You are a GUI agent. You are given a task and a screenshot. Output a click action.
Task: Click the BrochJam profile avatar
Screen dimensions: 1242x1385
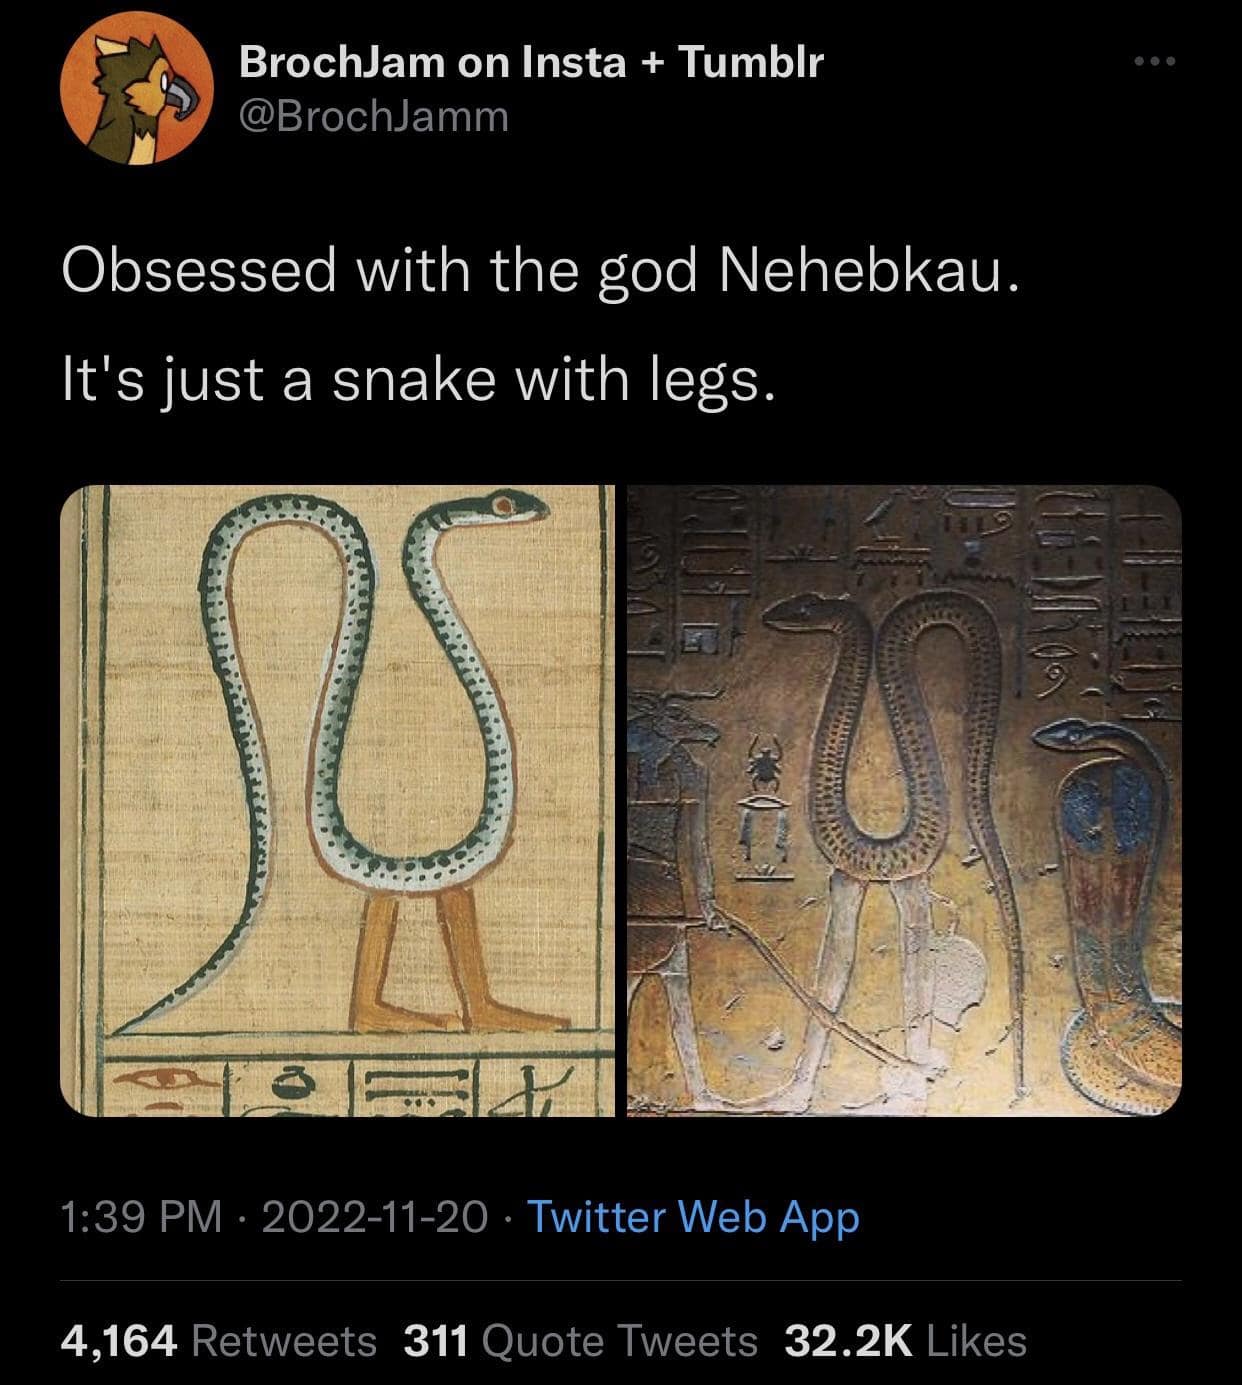[137, 89]
